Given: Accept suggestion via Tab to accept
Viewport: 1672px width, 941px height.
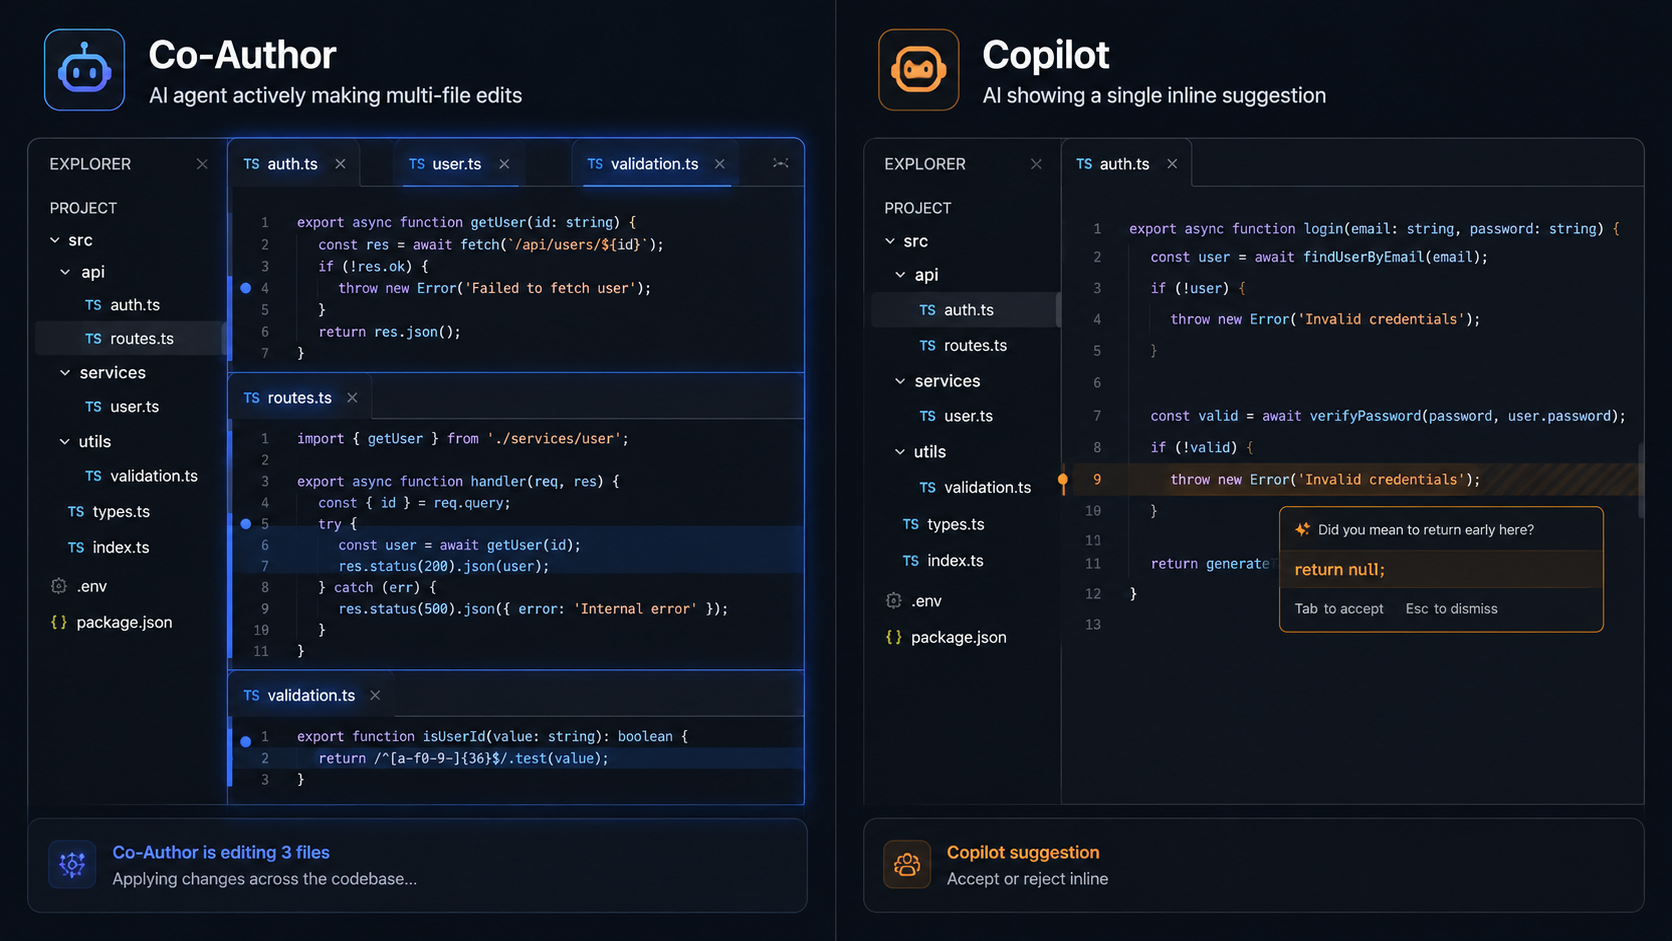Looking at the screenshot, I should (1339, 609).
